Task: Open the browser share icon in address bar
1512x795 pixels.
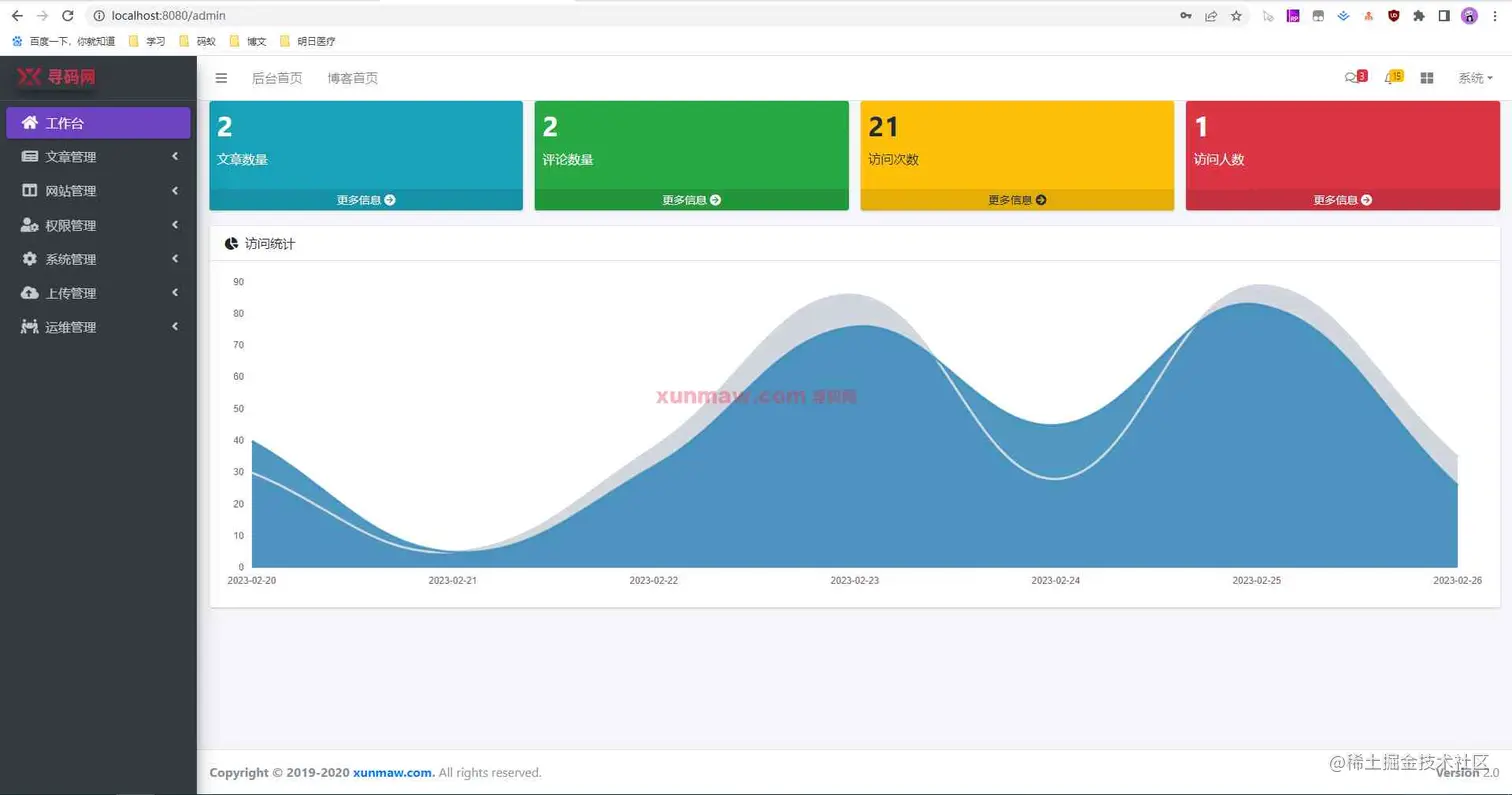Action: click(x=1211, y=16)
